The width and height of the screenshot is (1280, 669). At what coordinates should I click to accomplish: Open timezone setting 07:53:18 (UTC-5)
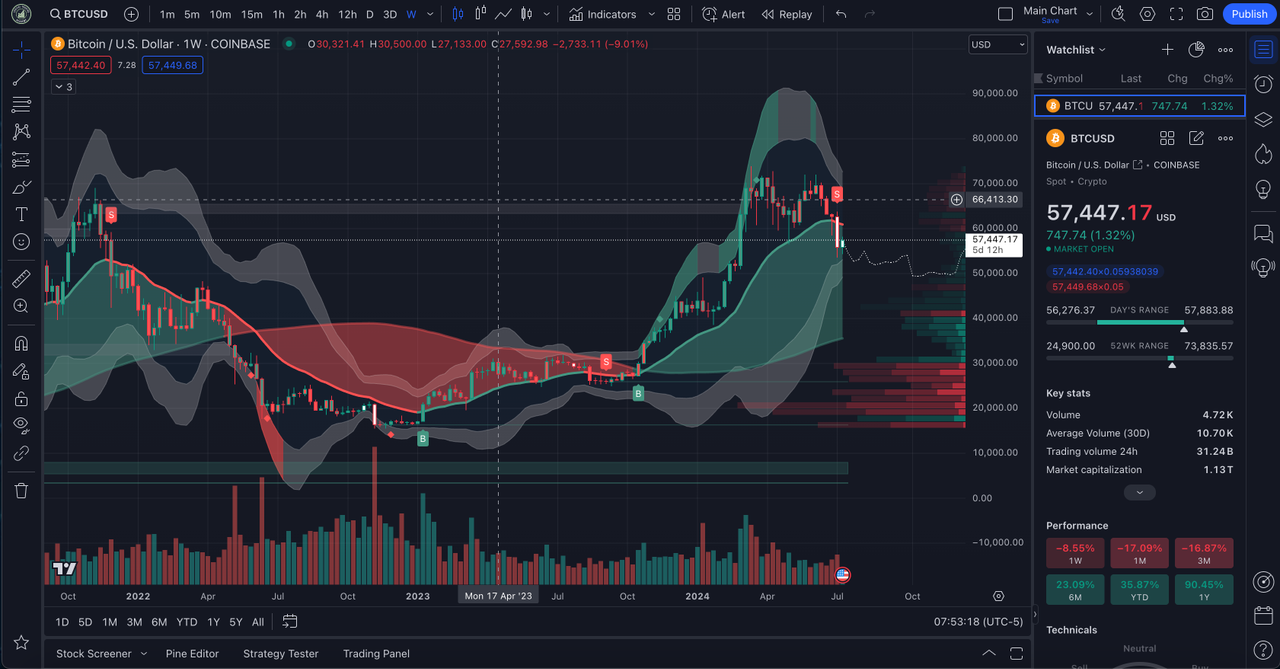click(x=978, y=622)
